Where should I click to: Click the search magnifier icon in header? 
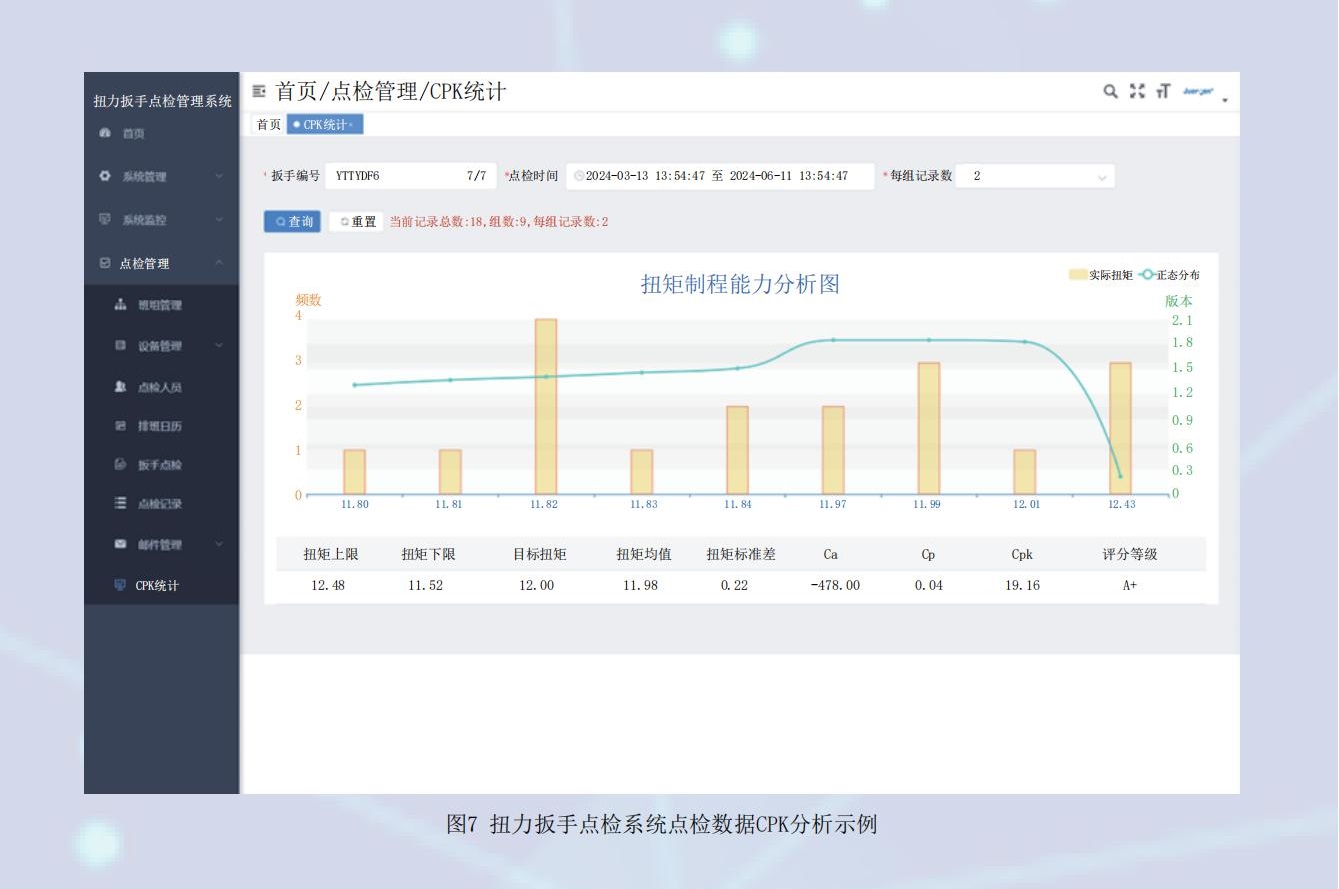click(1110, 92)
